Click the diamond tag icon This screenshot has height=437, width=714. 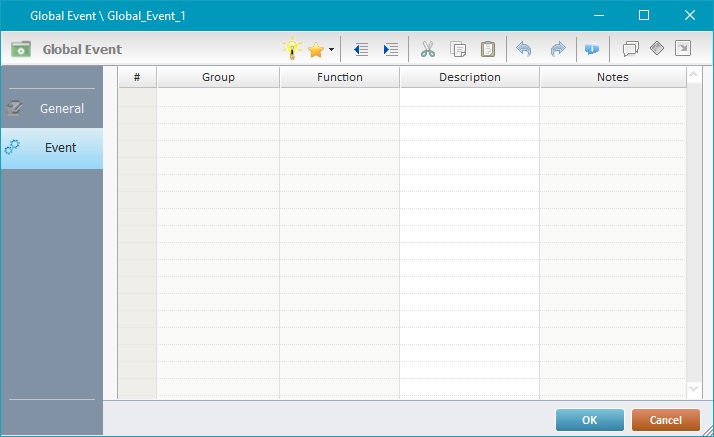pyautogui.click(x=657, y=49)
